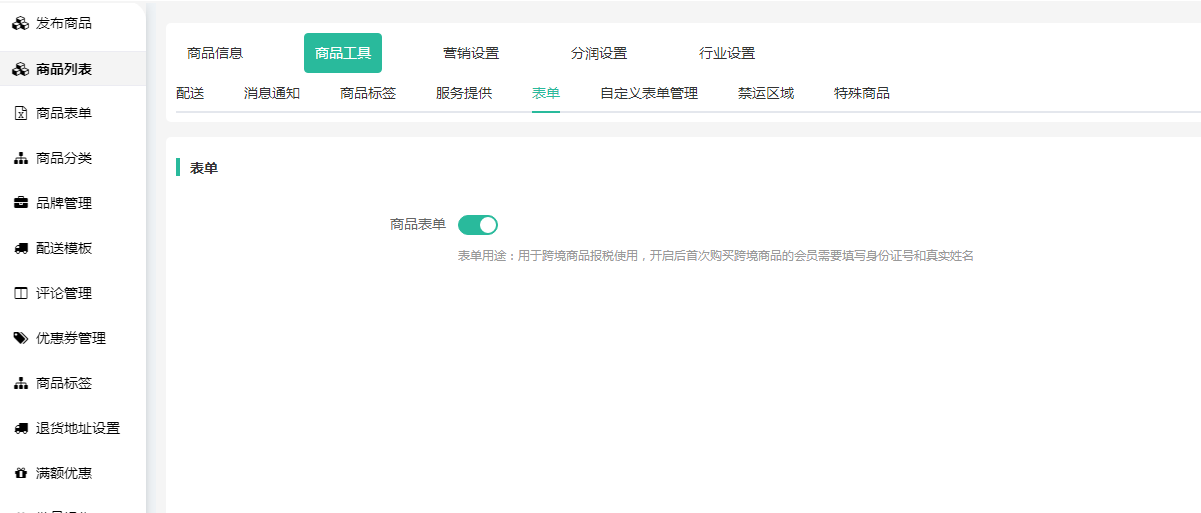Open the 消息通知 sub-tab

coord(272,94)
